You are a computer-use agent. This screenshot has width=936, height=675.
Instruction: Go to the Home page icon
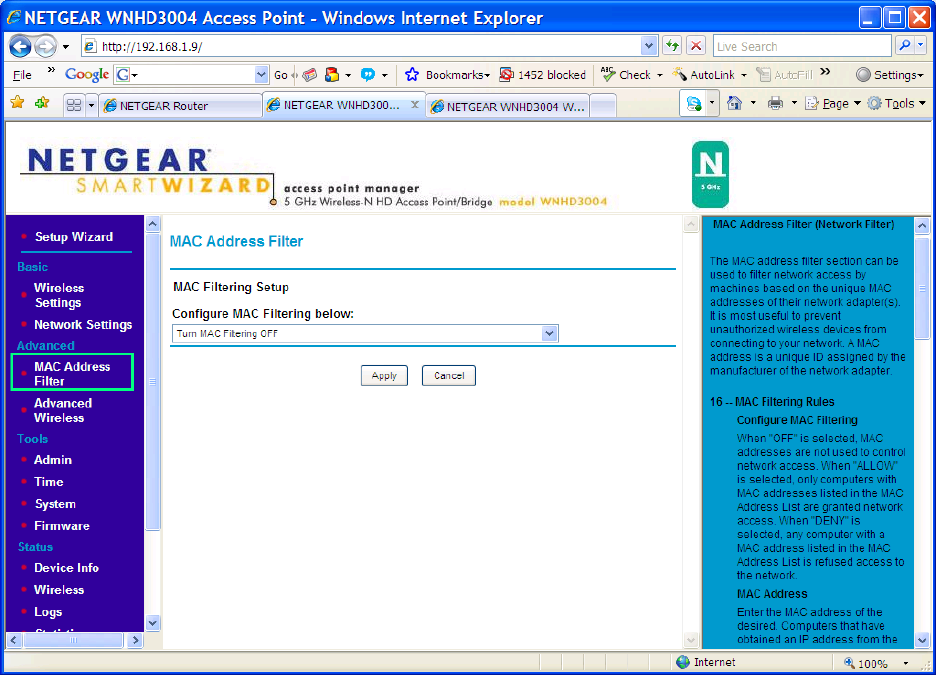734,103
